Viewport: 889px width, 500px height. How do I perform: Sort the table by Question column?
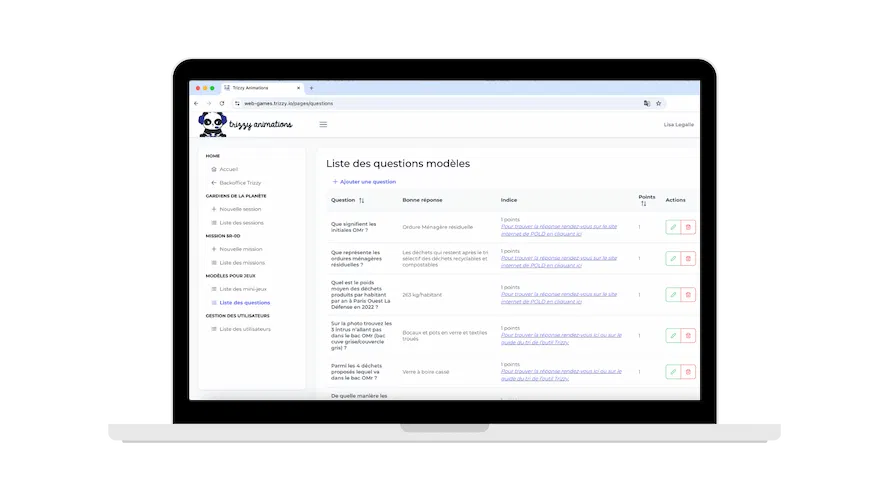pyautogui.click(x=361, y=200)
